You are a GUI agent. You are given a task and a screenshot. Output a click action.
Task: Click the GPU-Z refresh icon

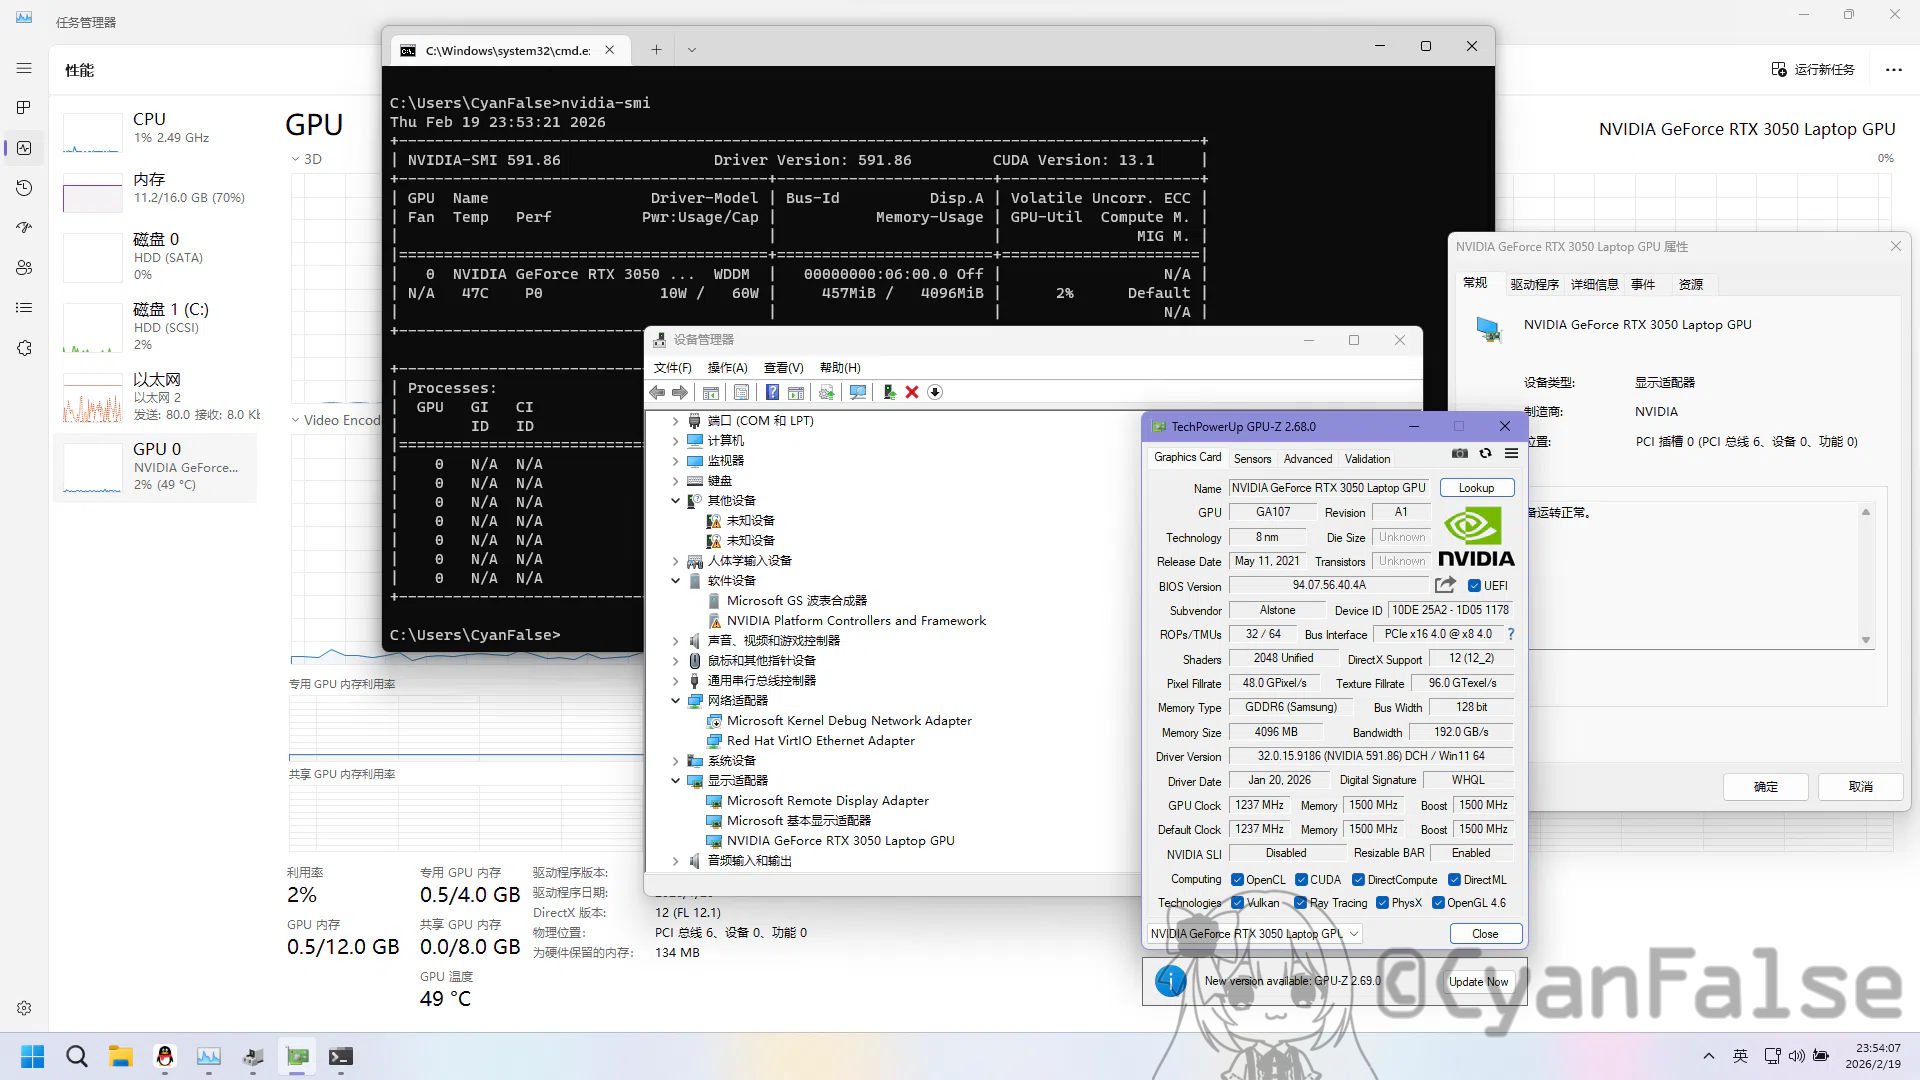click(1485, 453)
